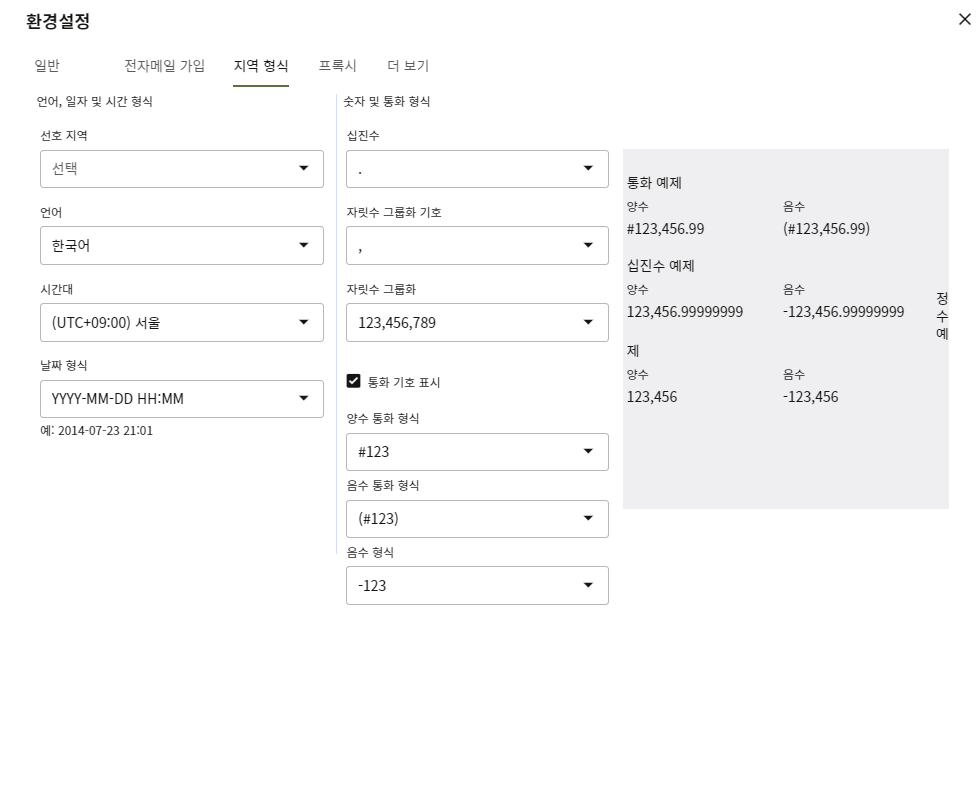Close the 환경설정 dialog with X
The height and width of the screenshot is (790, 980).
(963, 20)
